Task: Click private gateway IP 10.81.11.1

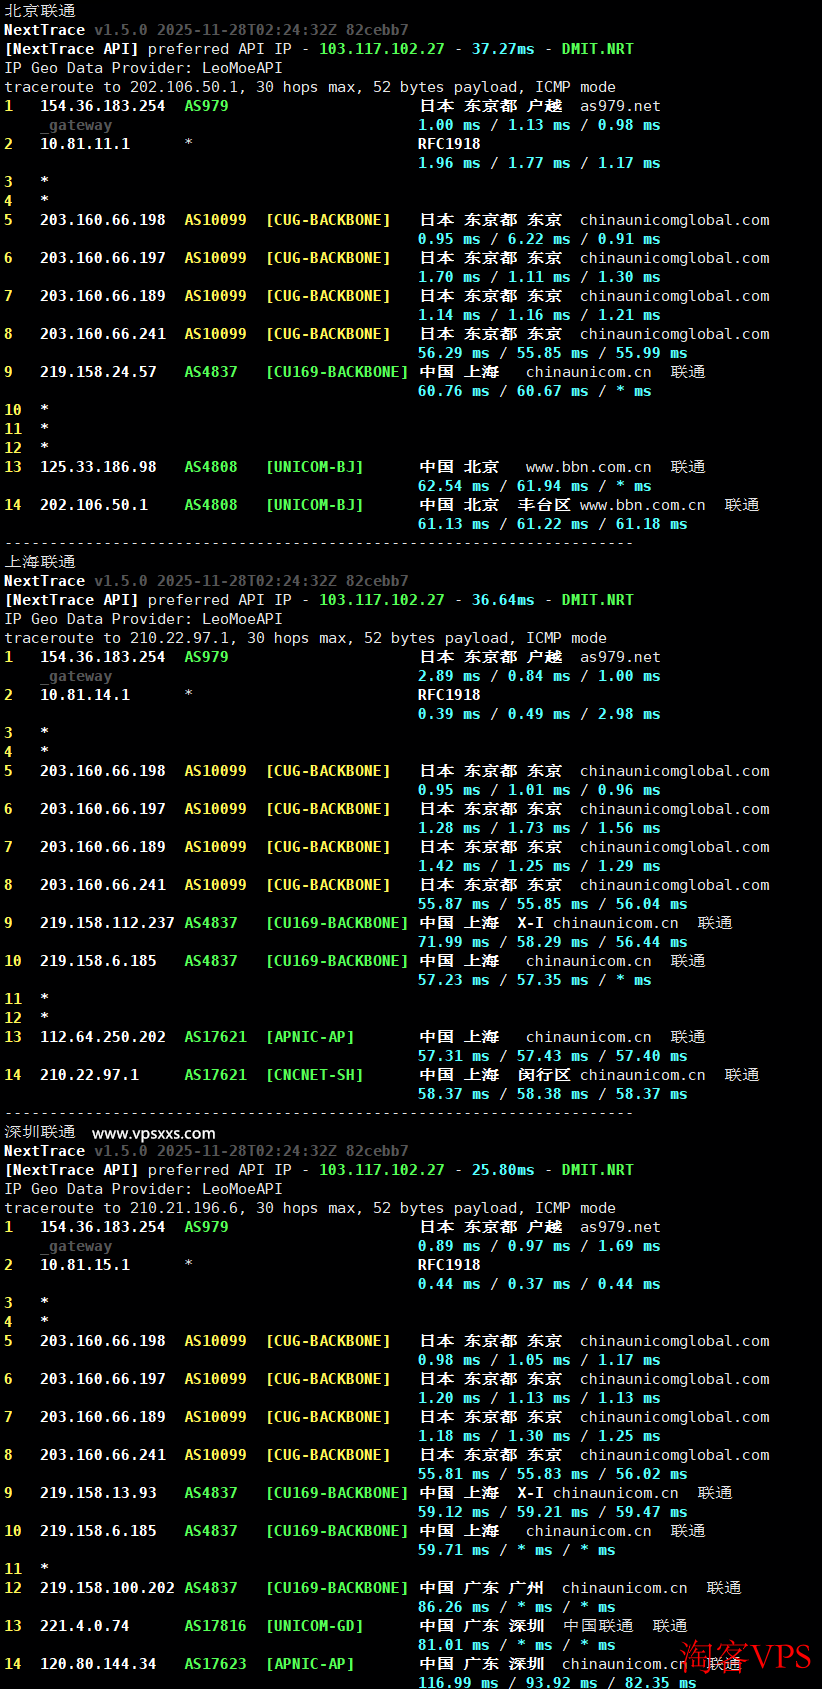Action: 85,144
